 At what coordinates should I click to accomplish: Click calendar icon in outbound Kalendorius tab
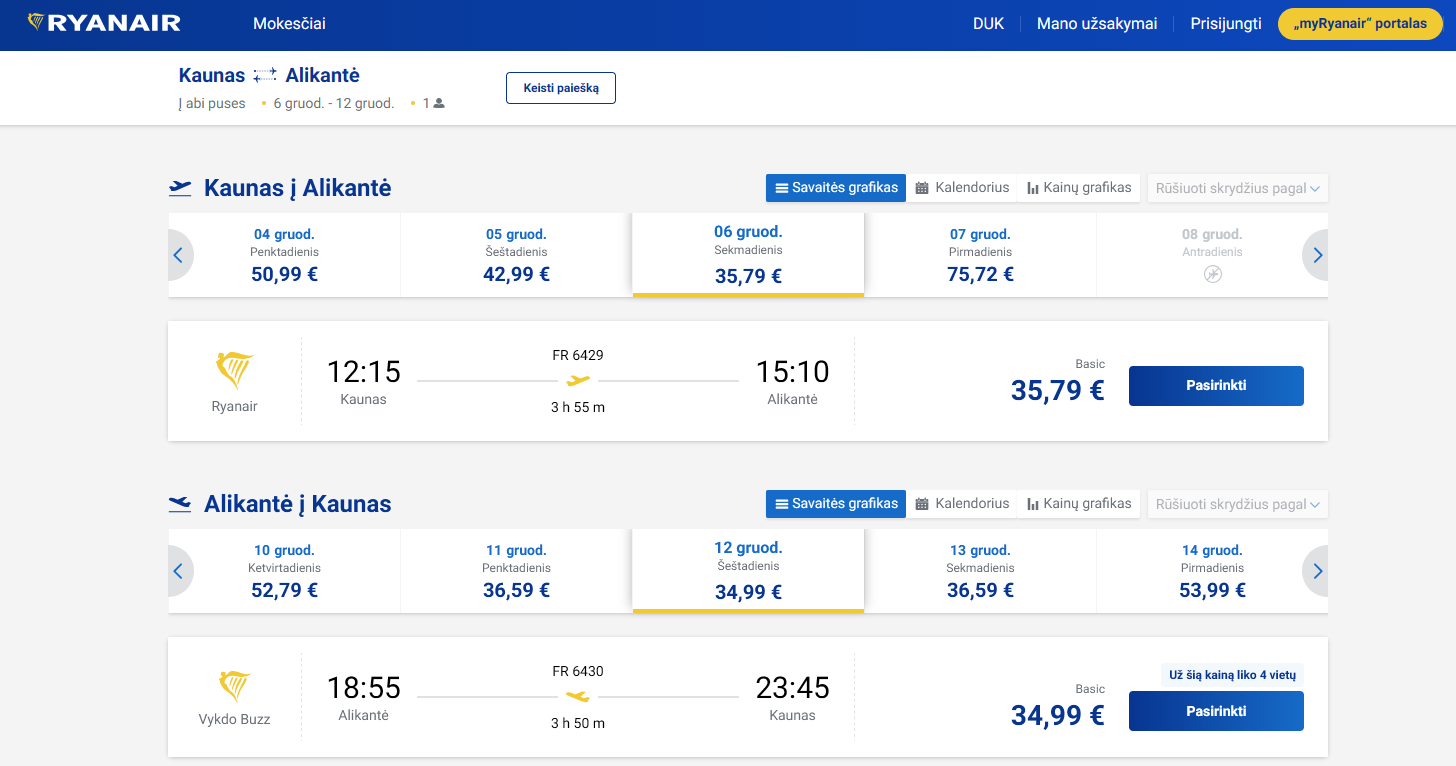pyautogui.click(x=922, y=188)
